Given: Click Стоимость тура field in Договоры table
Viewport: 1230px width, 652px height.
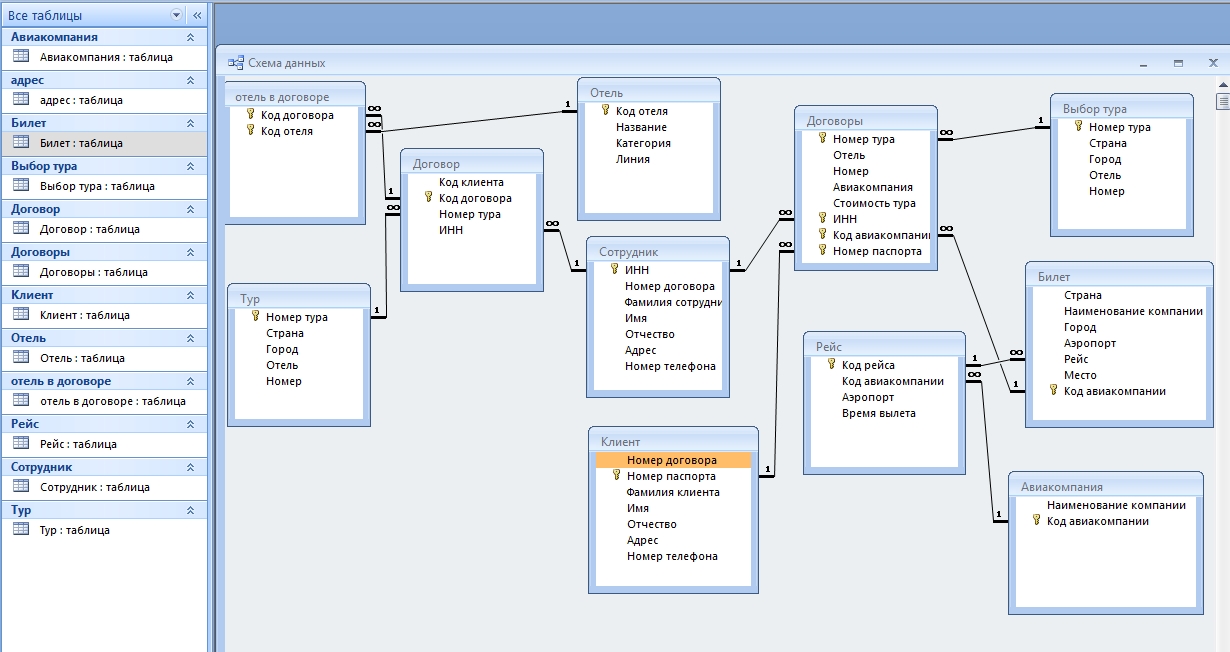Looking at the screenshot, I should pos(874,203).
